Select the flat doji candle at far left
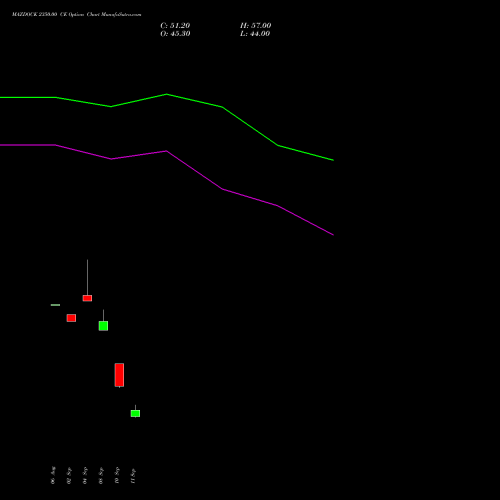500x500 pixels. click(x=55, y=305)
